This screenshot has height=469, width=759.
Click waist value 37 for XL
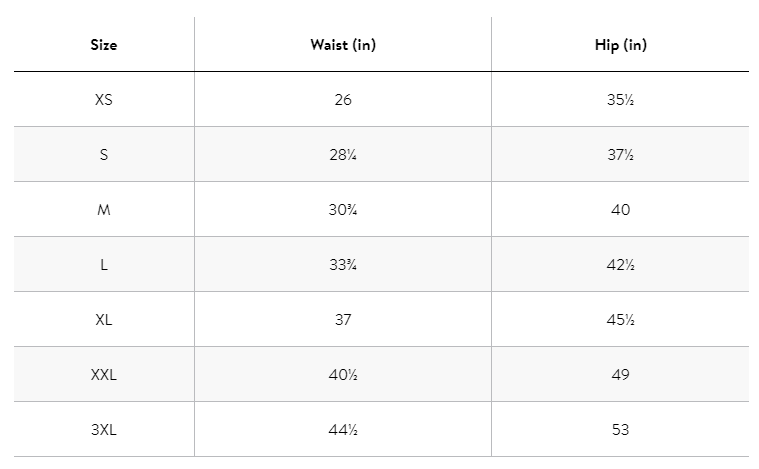343,320
